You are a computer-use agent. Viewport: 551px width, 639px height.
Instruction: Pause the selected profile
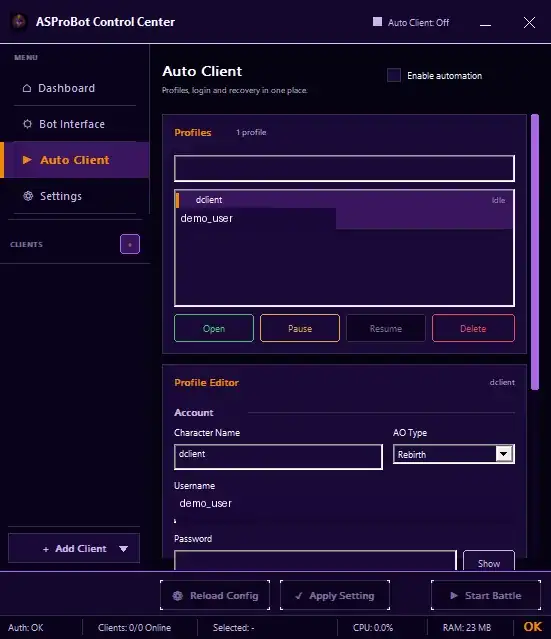(x=300, y=328)
